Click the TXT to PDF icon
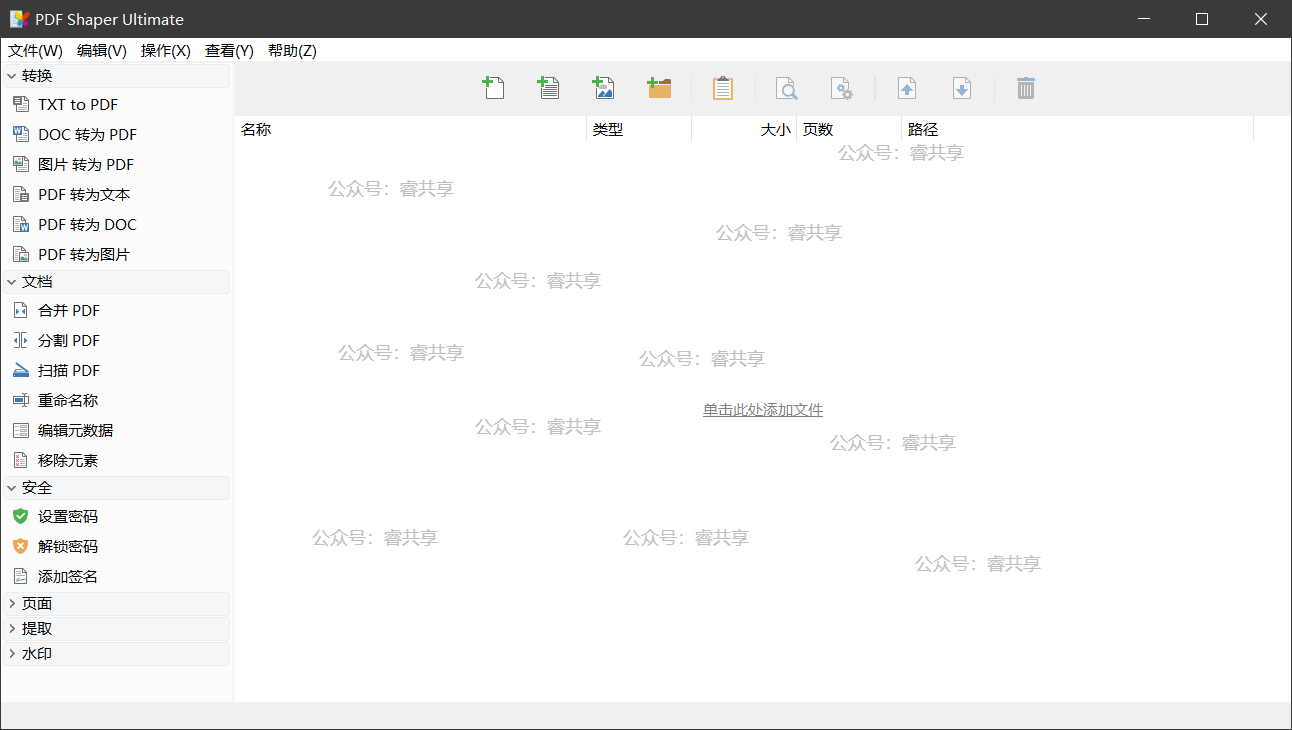The image size is (1292, 730). pyautogui.click(x=21, y=104)
